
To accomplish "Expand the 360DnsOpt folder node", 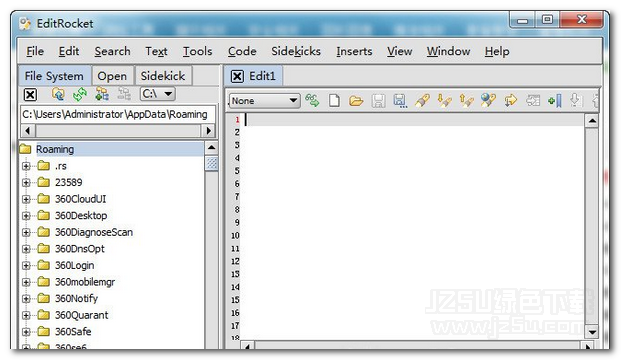I will (x=26, y=249).
